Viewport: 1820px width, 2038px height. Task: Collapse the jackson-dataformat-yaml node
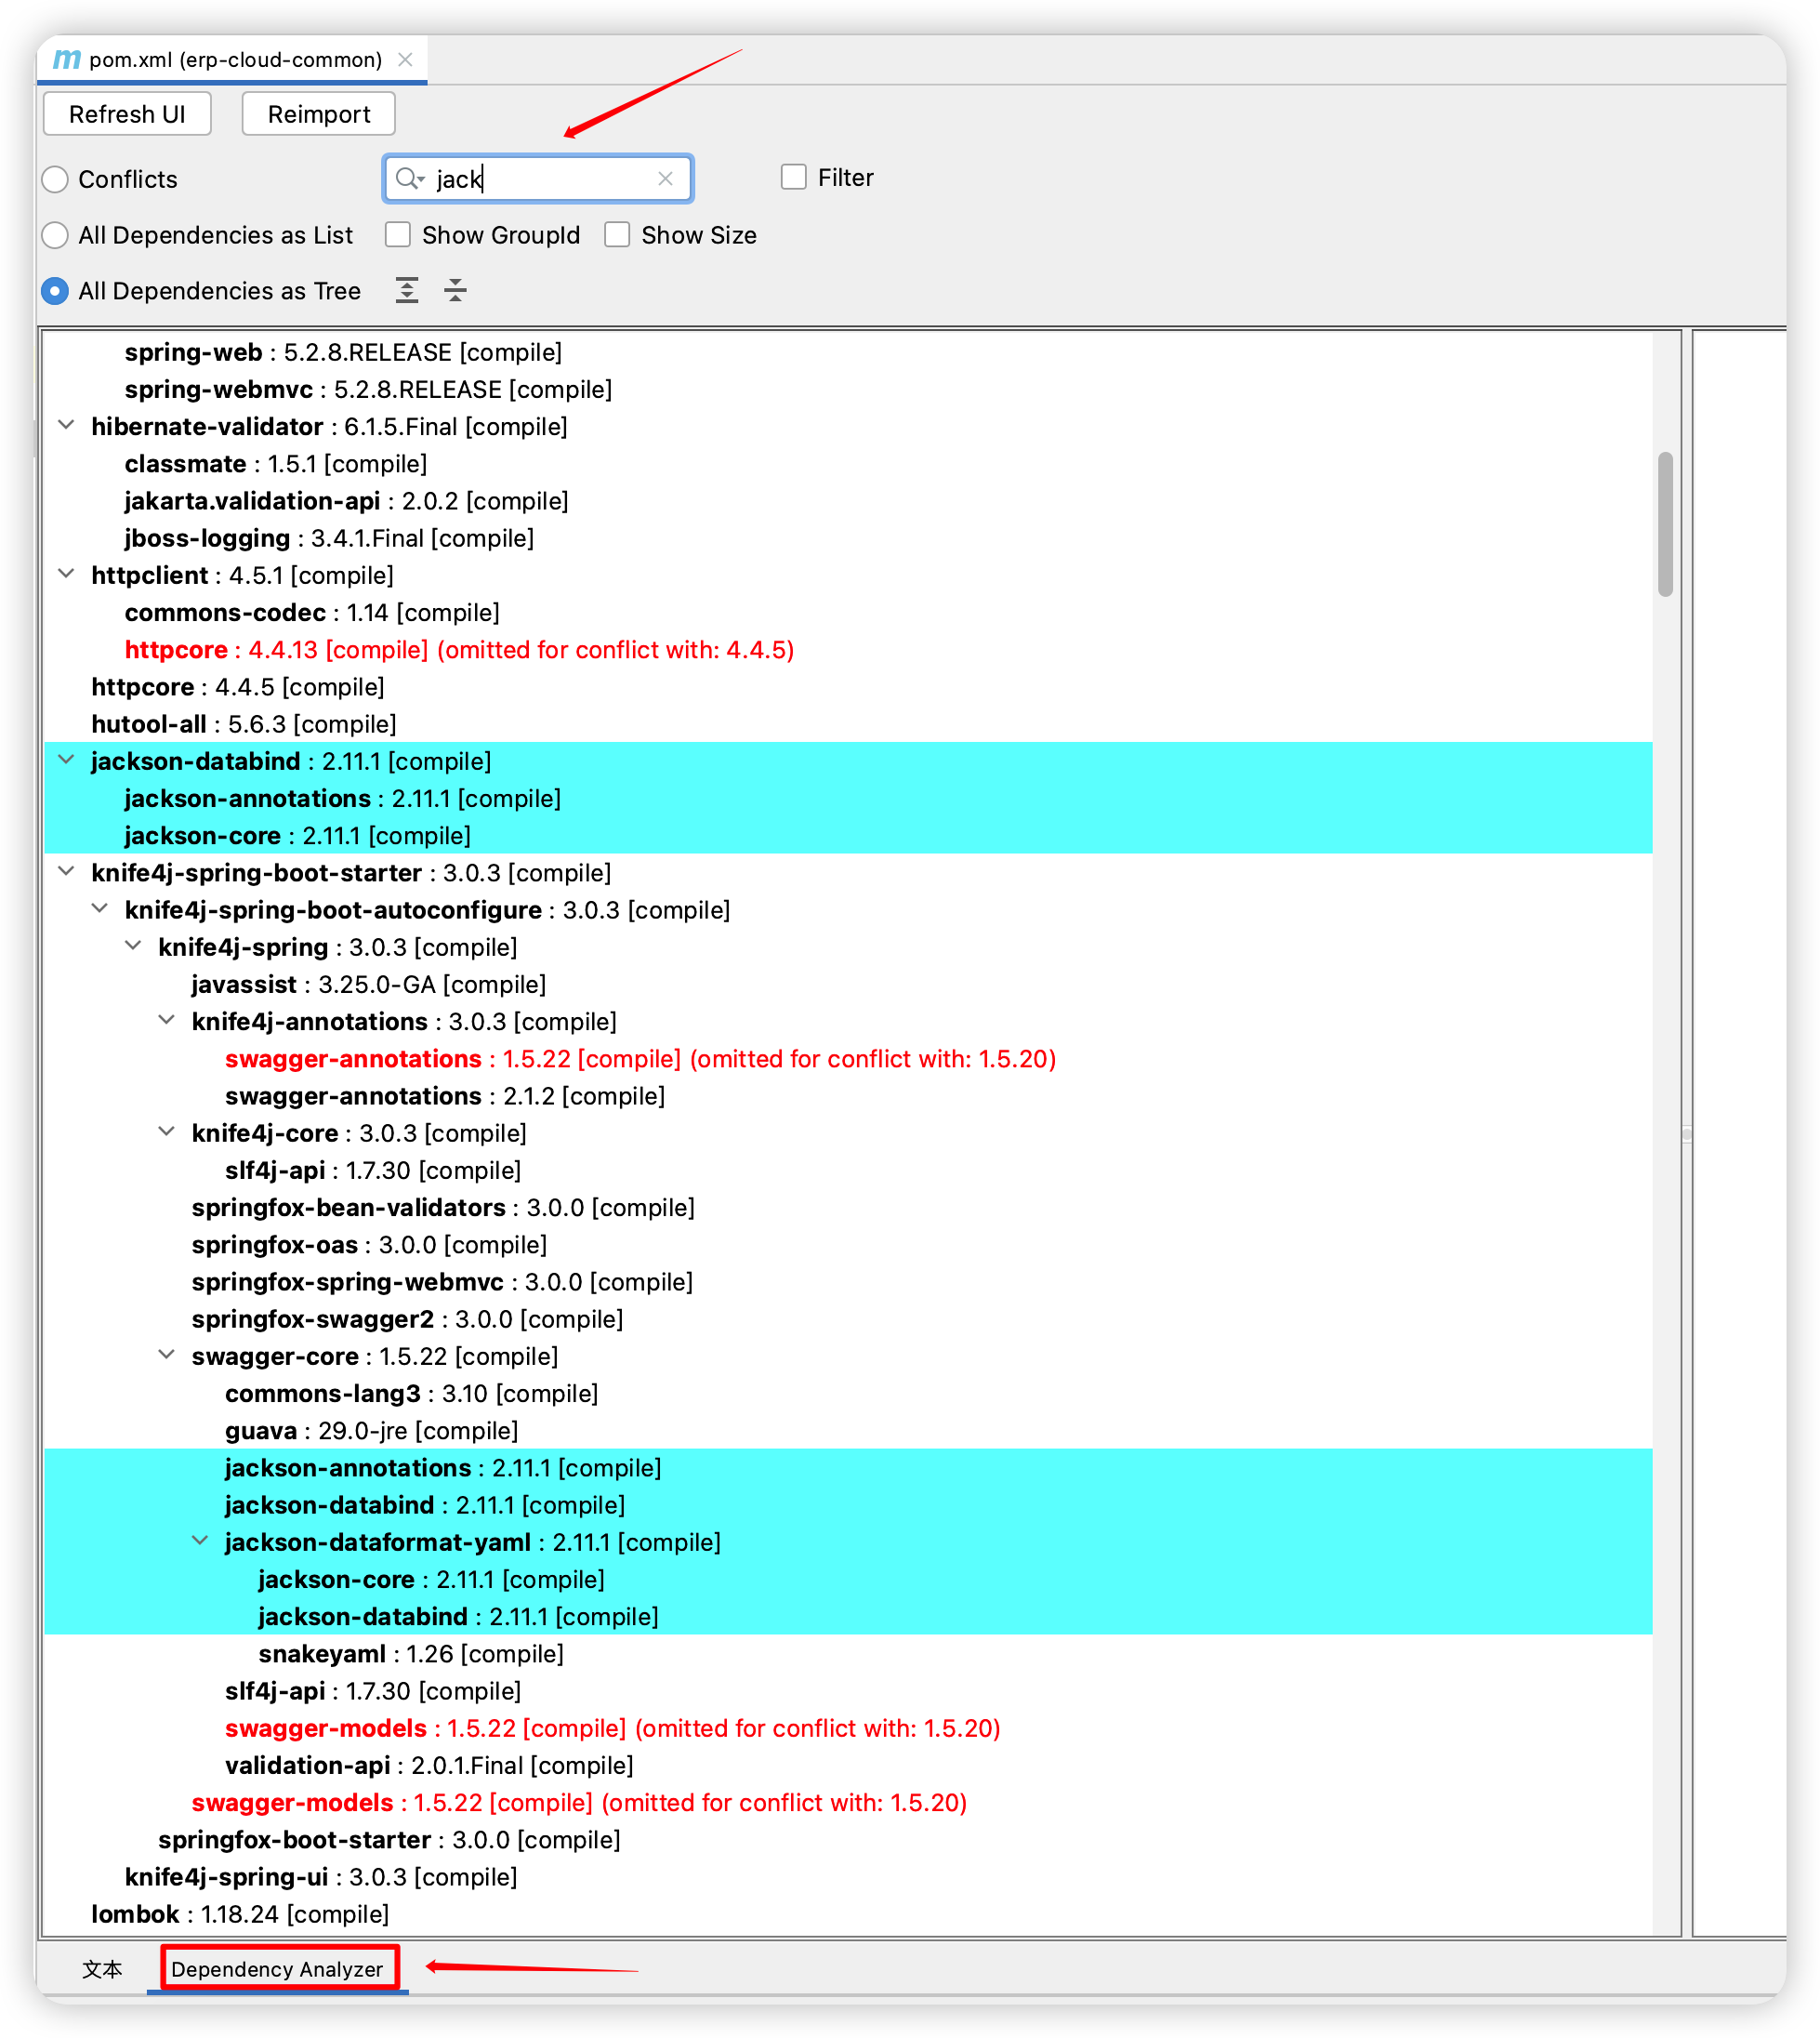tap(200, 1541)
